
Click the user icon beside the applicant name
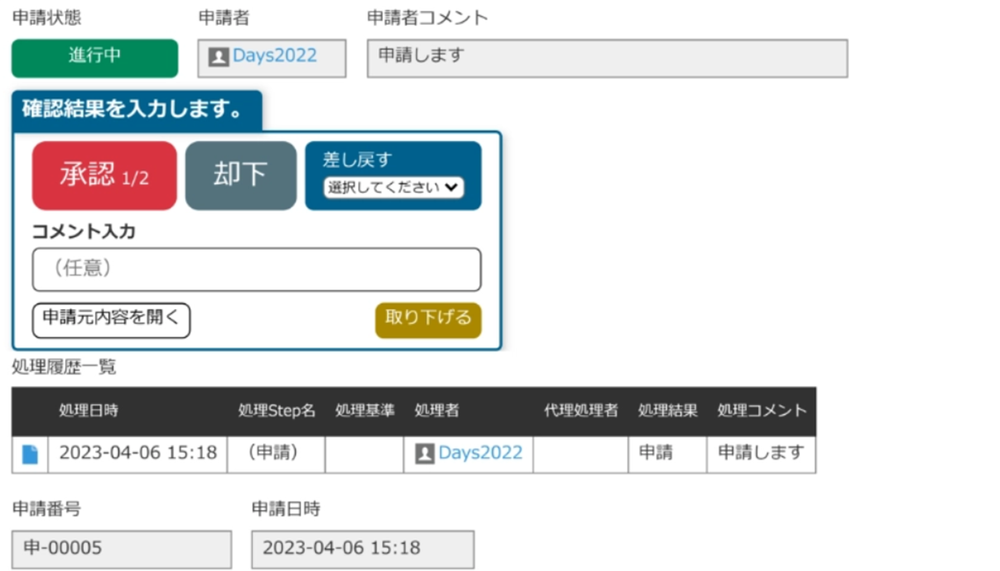[x=218, y=57]
